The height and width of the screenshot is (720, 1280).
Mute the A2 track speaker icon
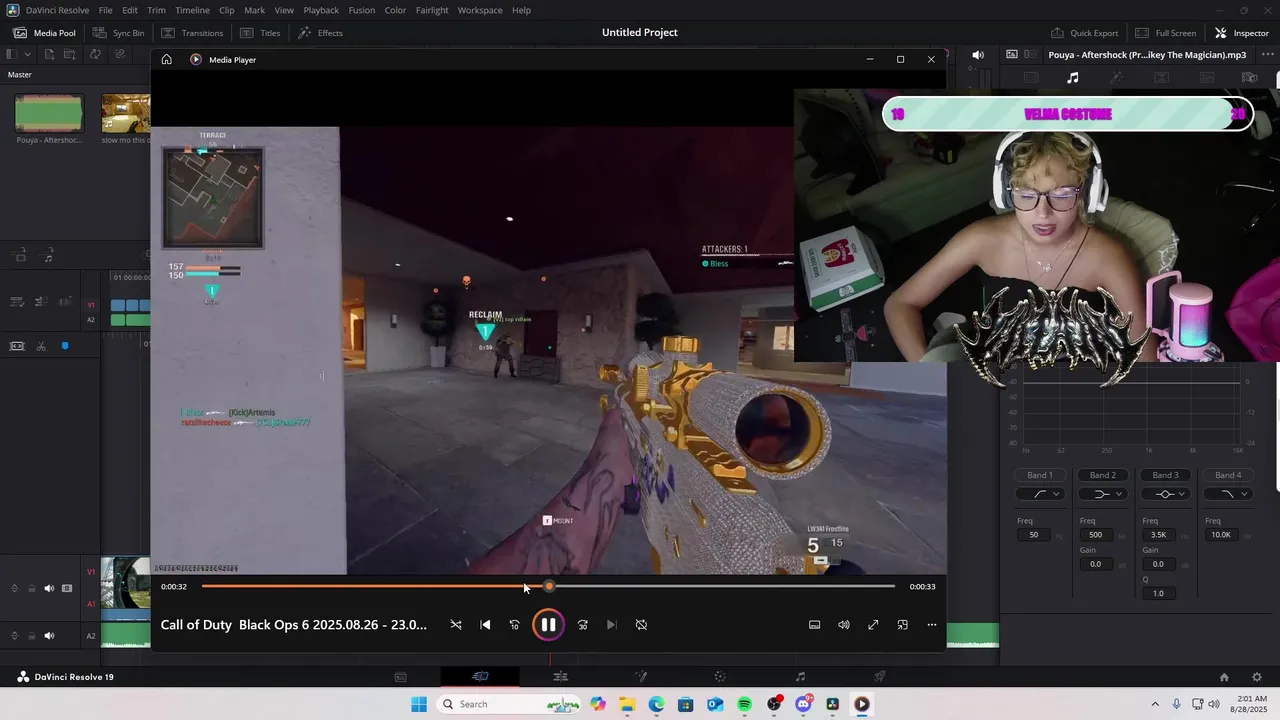point(49,635)
